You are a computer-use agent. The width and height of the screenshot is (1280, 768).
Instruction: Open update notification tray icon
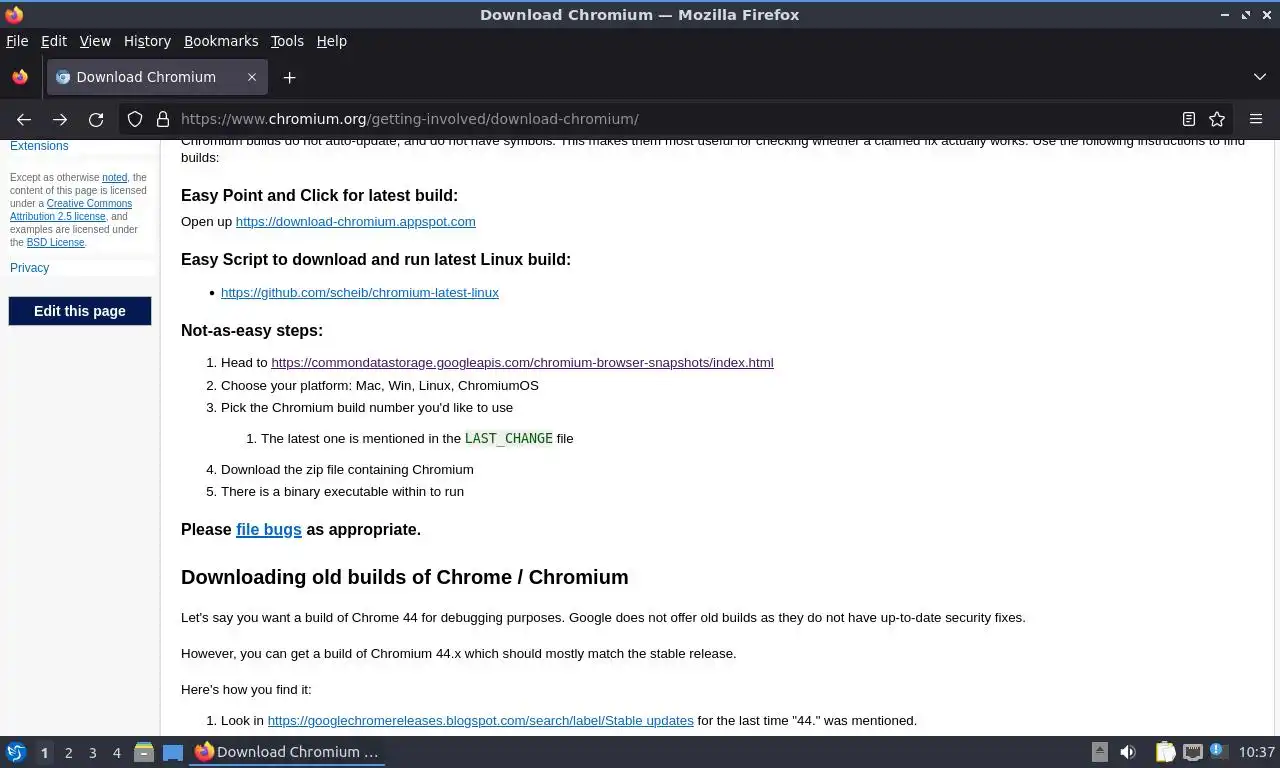point(1218,751)
